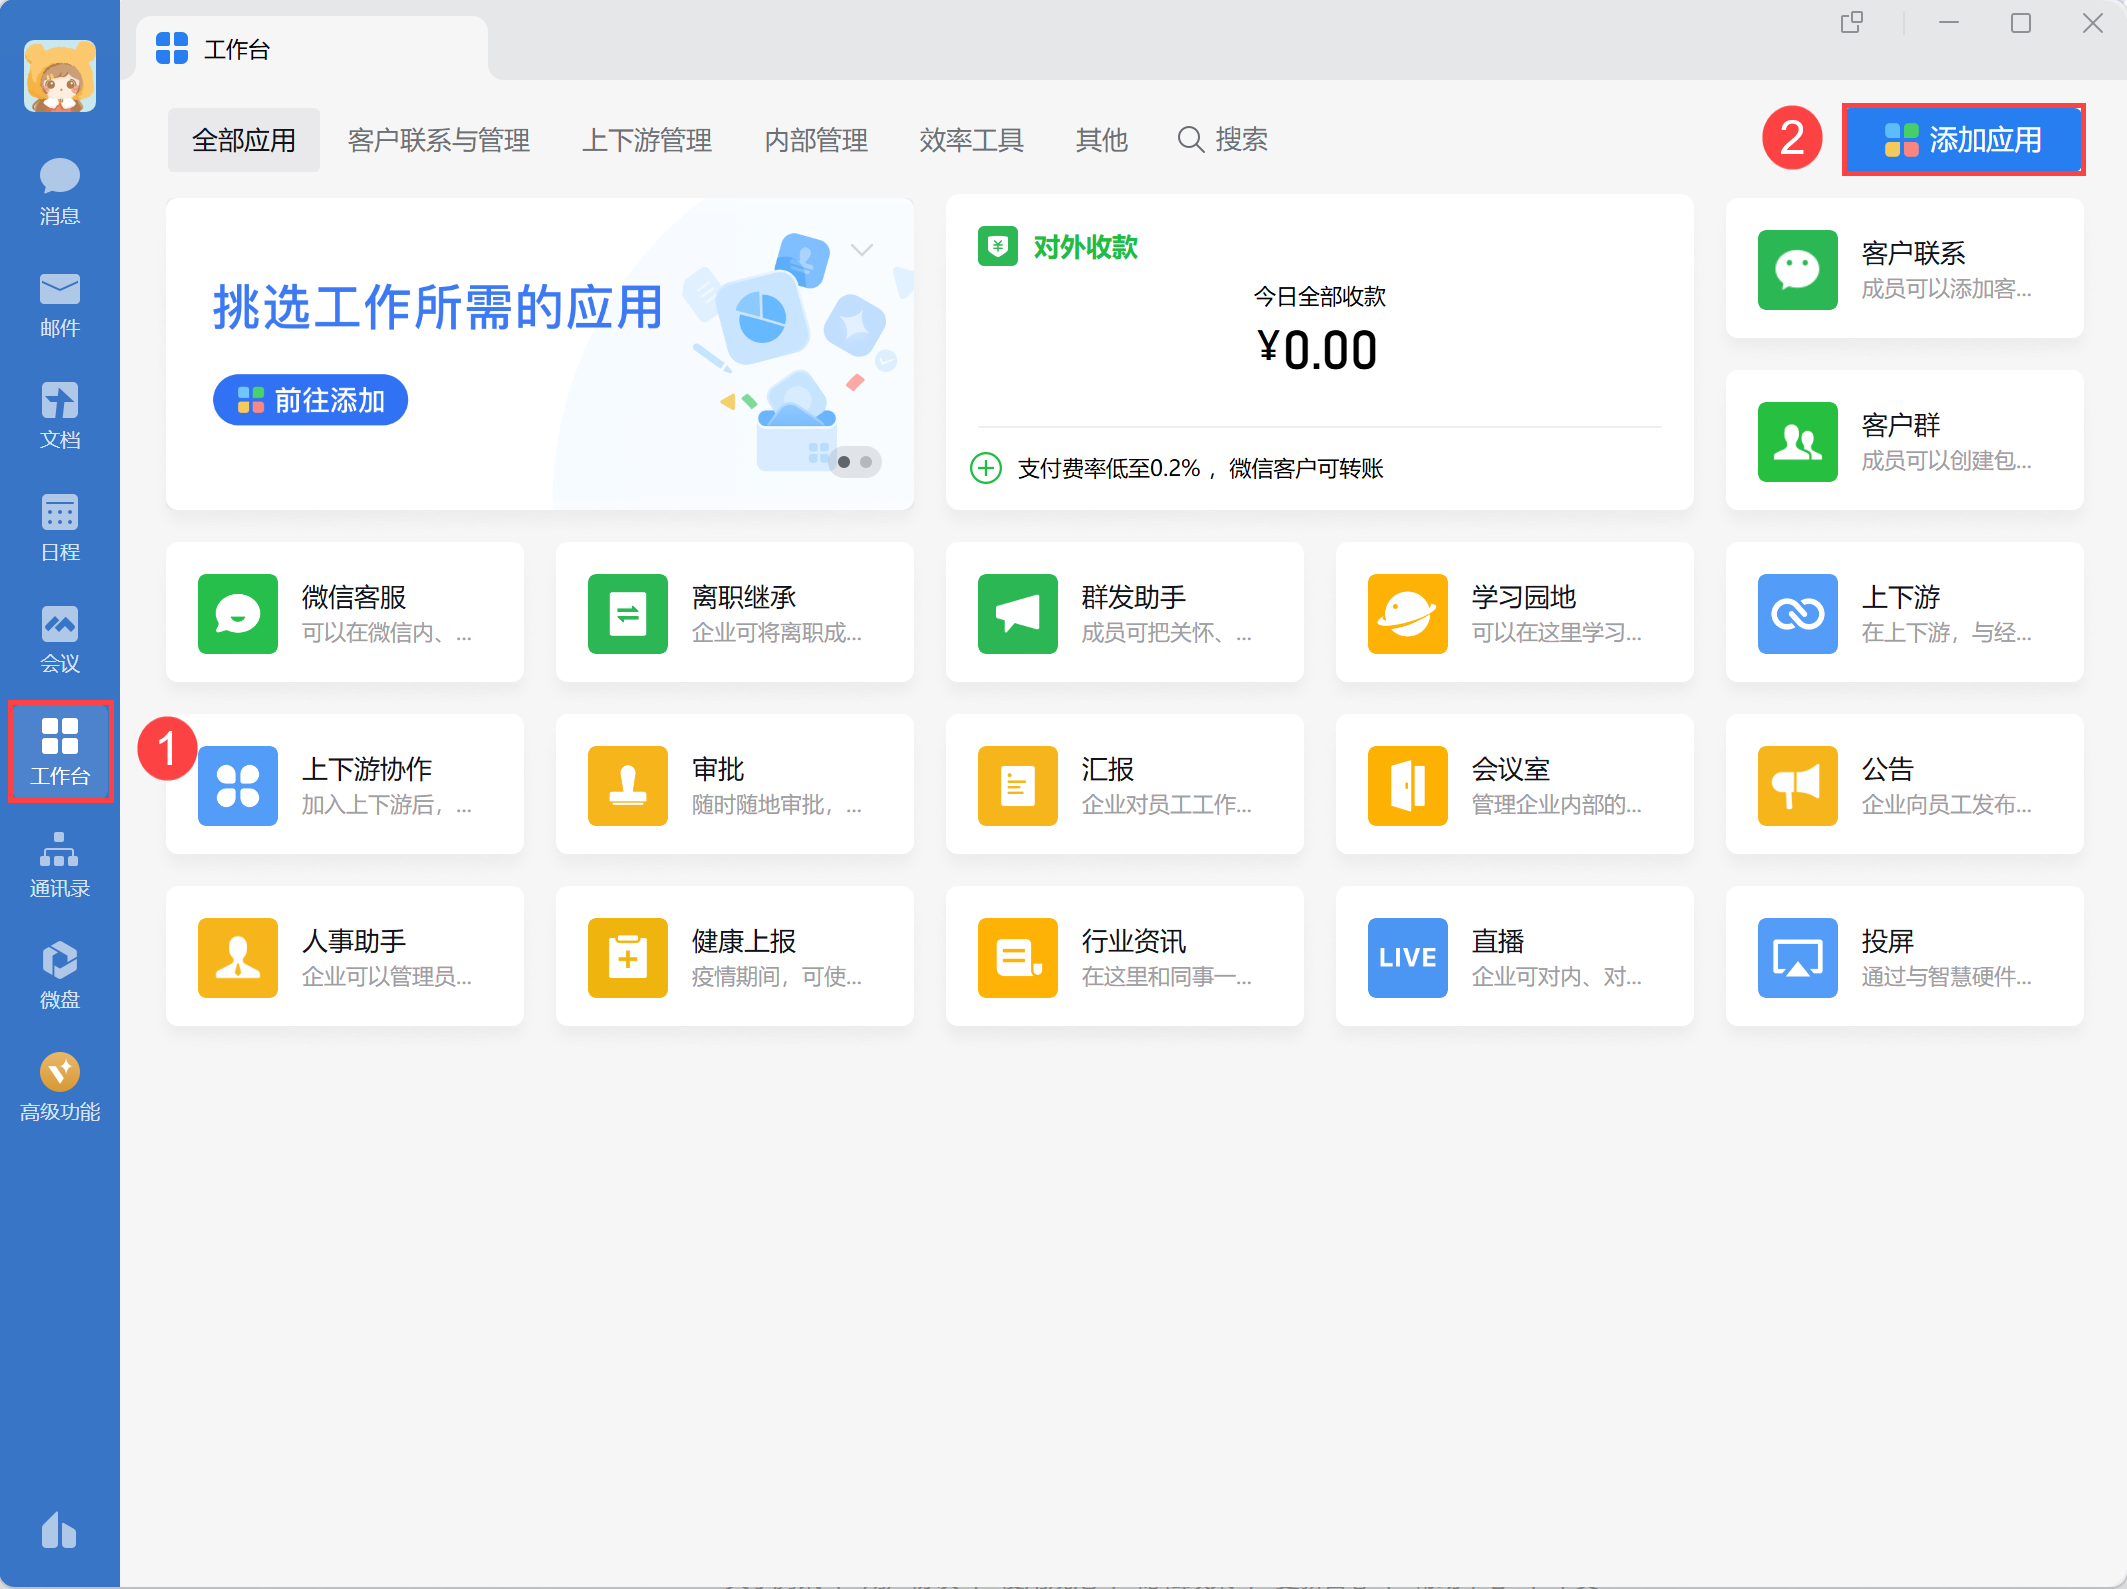The height and width of the screenshot is (1589, 2127).
Task: Switch to second banner carousel dot
Action: pyautogui.click(x=866, y=462)
